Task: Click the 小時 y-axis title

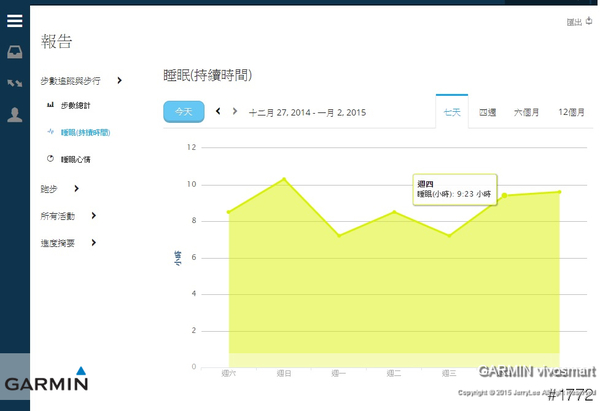Action: pos(178,258)
